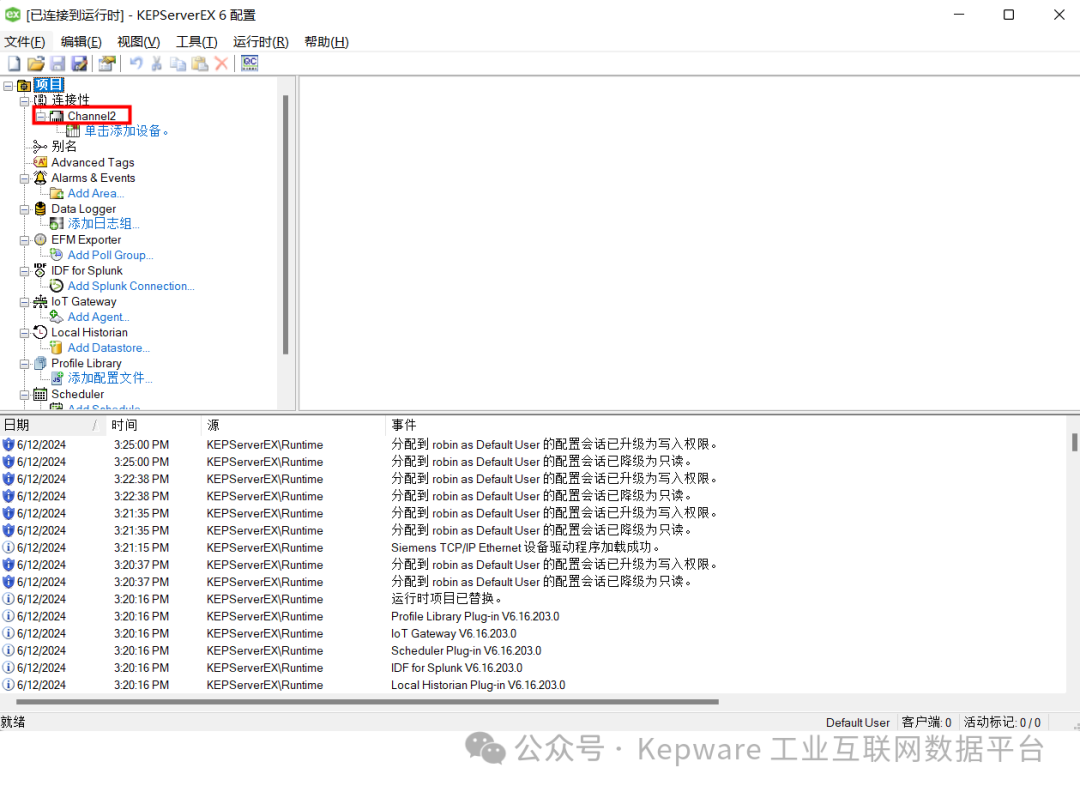Click the Save project toolbar icon
1080x792 pixels.
tap(58, 64)
